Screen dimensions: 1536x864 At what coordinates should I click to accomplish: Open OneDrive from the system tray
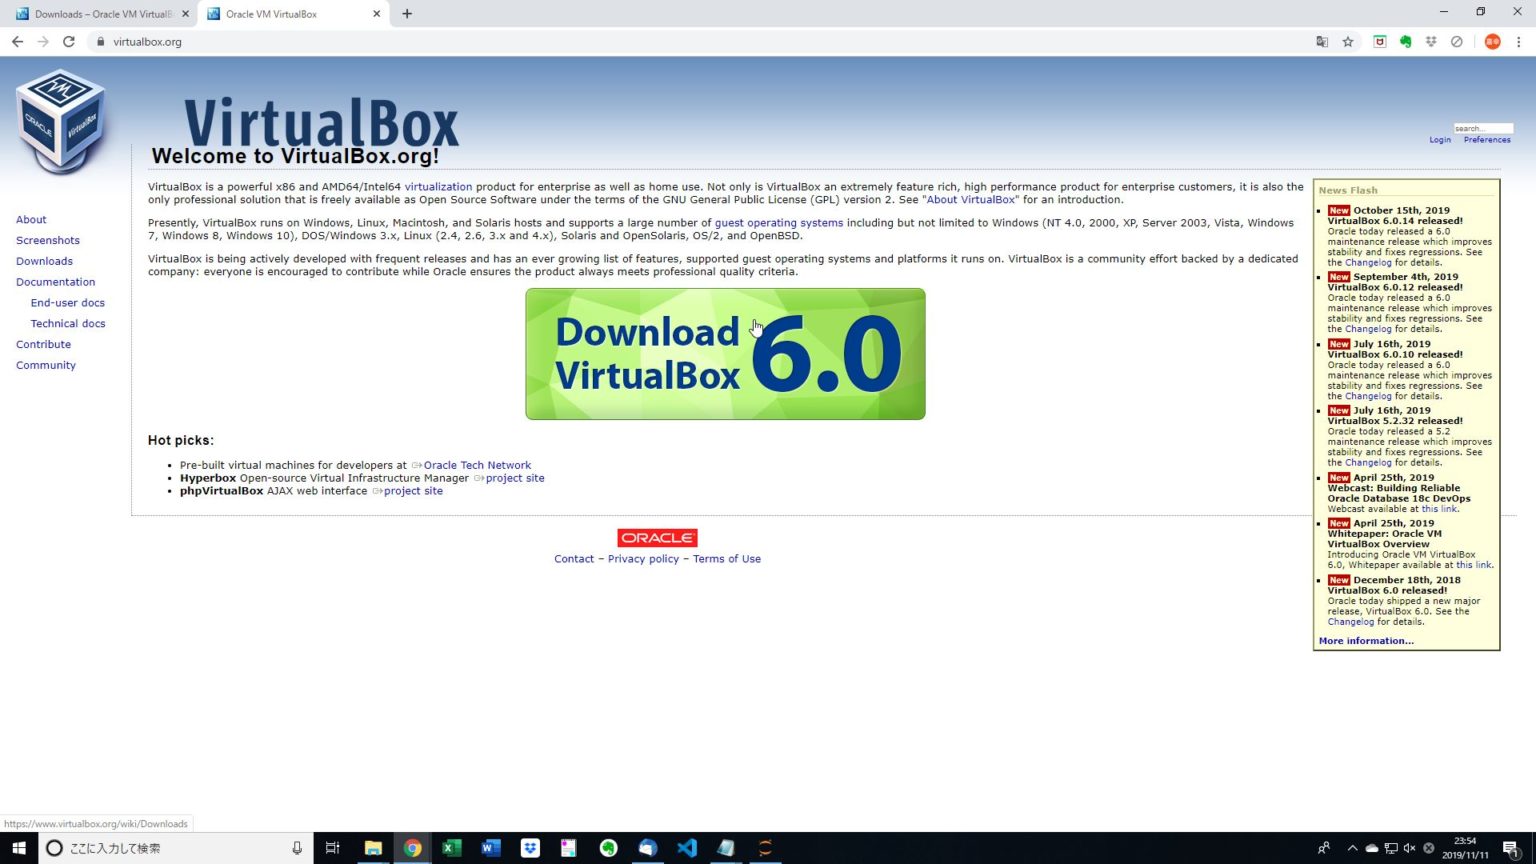(1372, 848)
